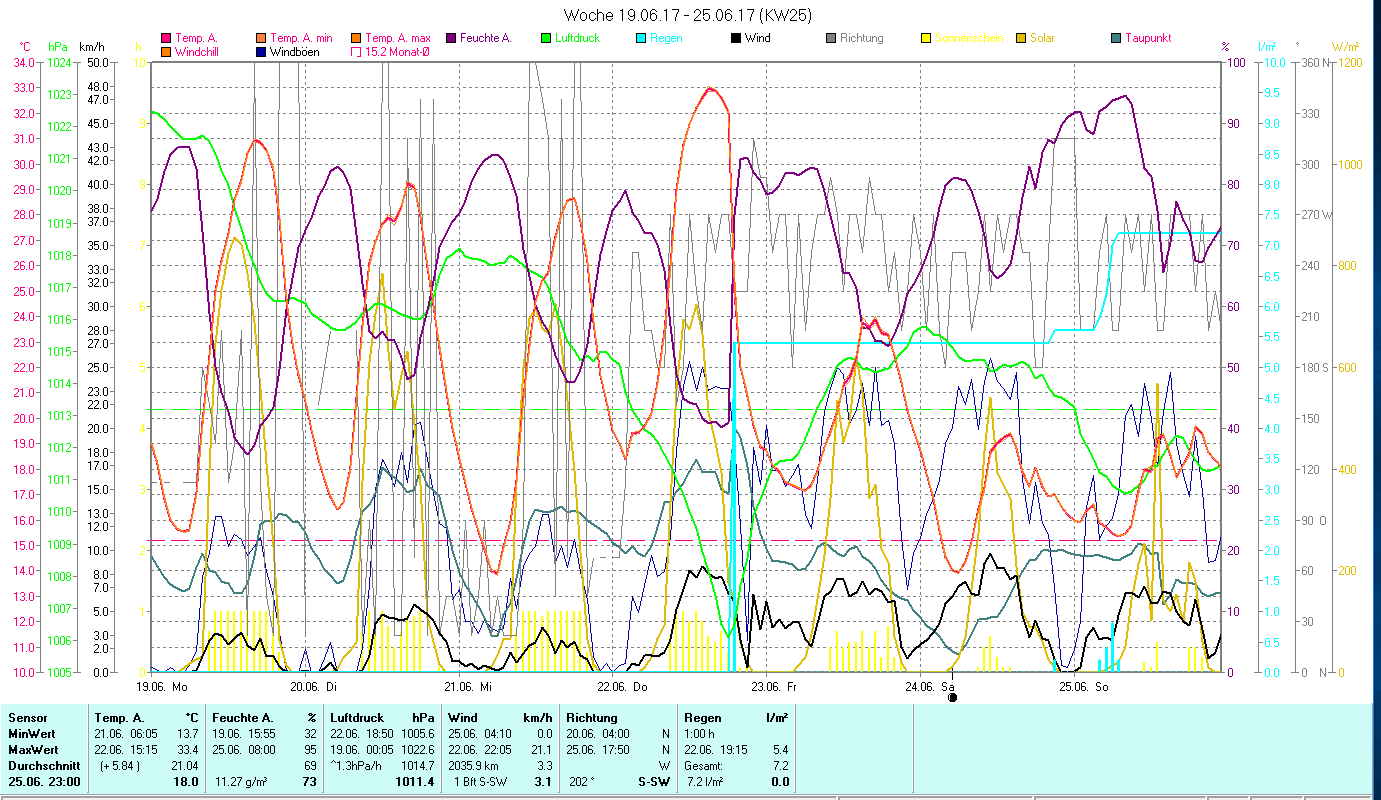The image size is (1381, 800).
Task: Select the '21.06. Mi' date axis label
Action: click(x=468, y=687)
